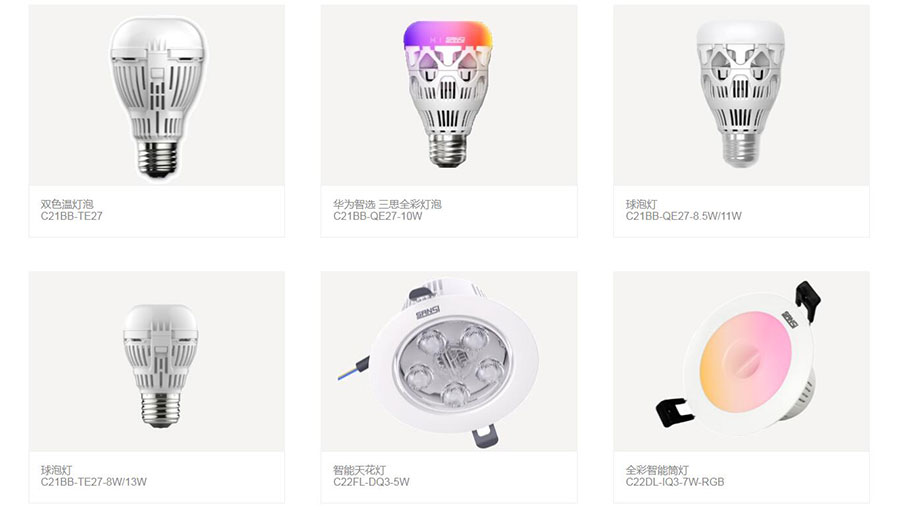The height and width of the screenshot is (510, 900).
Task: Click the 华为智选 三思全彩灯泡 colorful bulb image
Action: [449, 95]
